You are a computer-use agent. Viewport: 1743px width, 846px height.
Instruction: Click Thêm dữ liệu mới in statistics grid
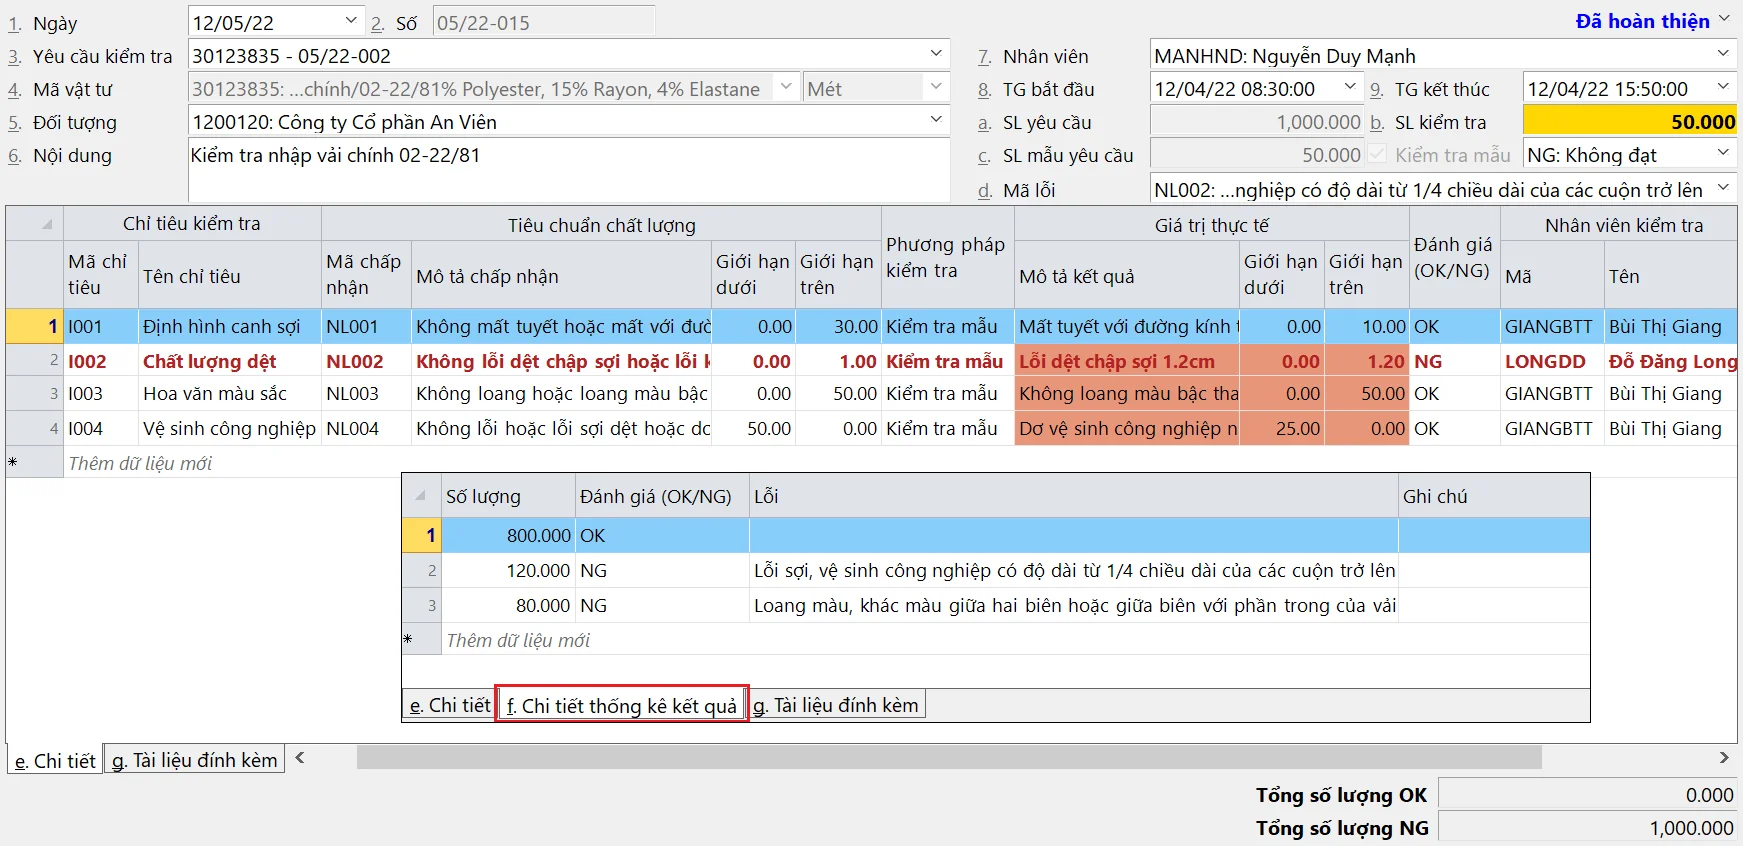pyautogui.click(x=518, y=640)
